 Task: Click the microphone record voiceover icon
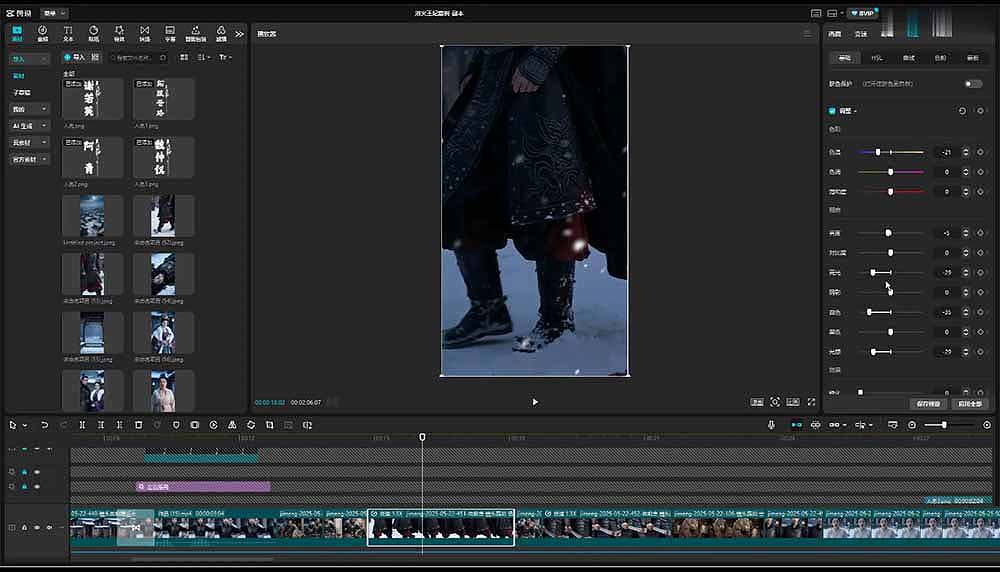click(x=771, y=425)
